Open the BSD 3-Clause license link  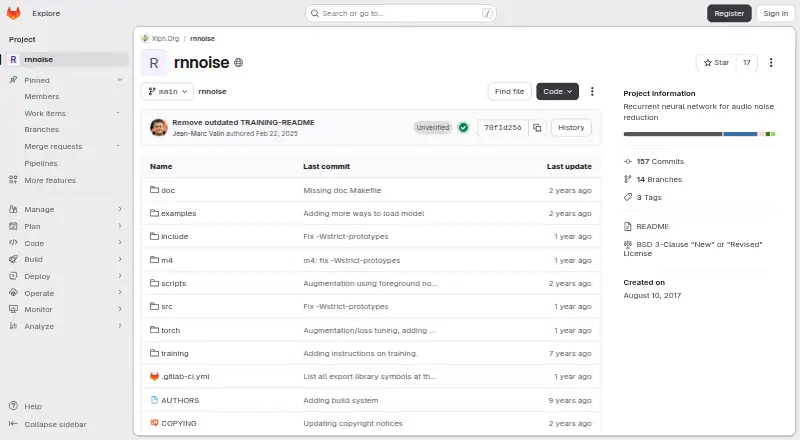point(693,249)
